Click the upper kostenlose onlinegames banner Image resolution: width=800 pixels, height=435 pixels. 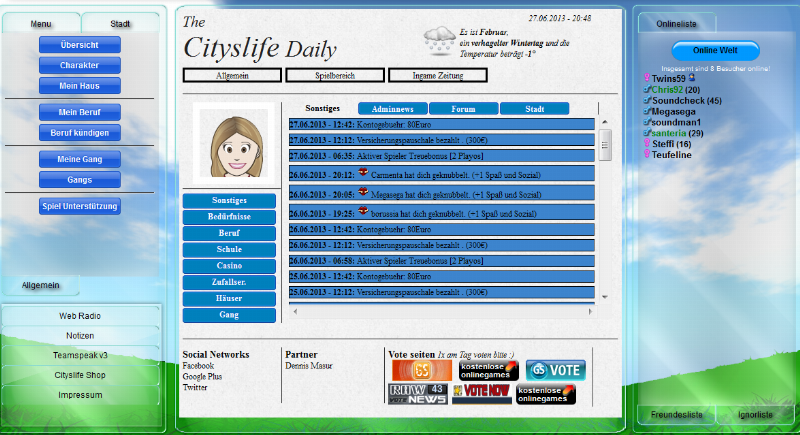[x=488, y=370]
